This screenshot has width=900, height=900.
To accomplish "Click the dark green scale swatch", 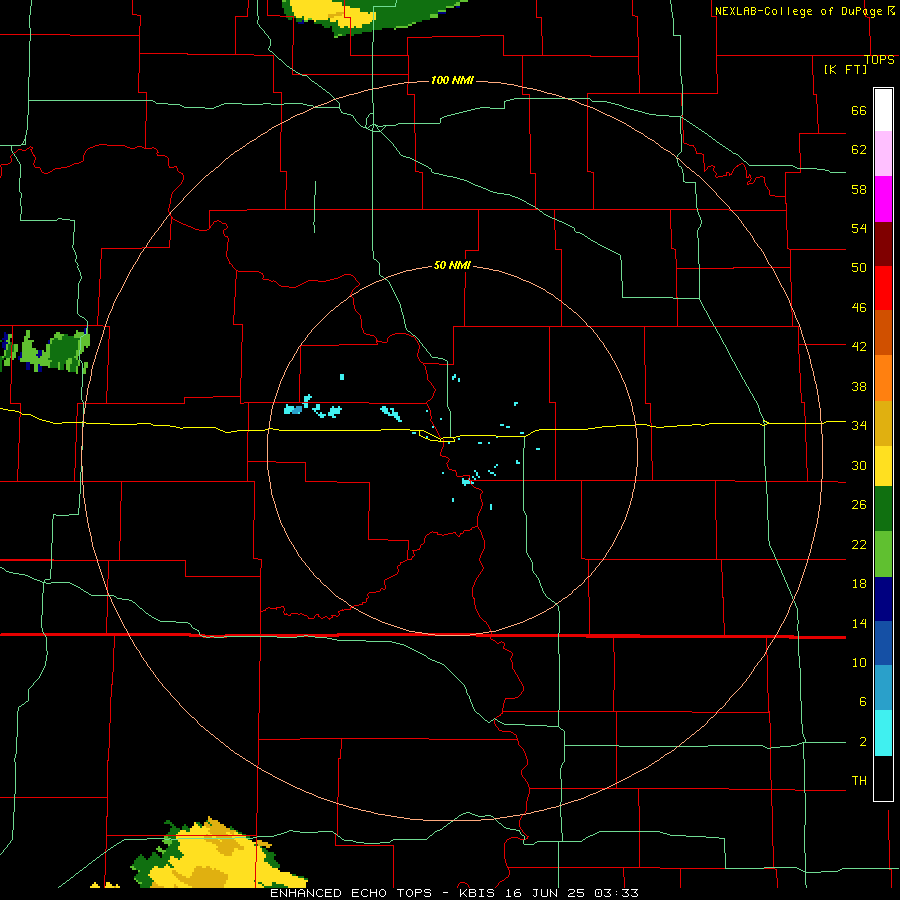I will pyautogui.click(x=883, y=509).
